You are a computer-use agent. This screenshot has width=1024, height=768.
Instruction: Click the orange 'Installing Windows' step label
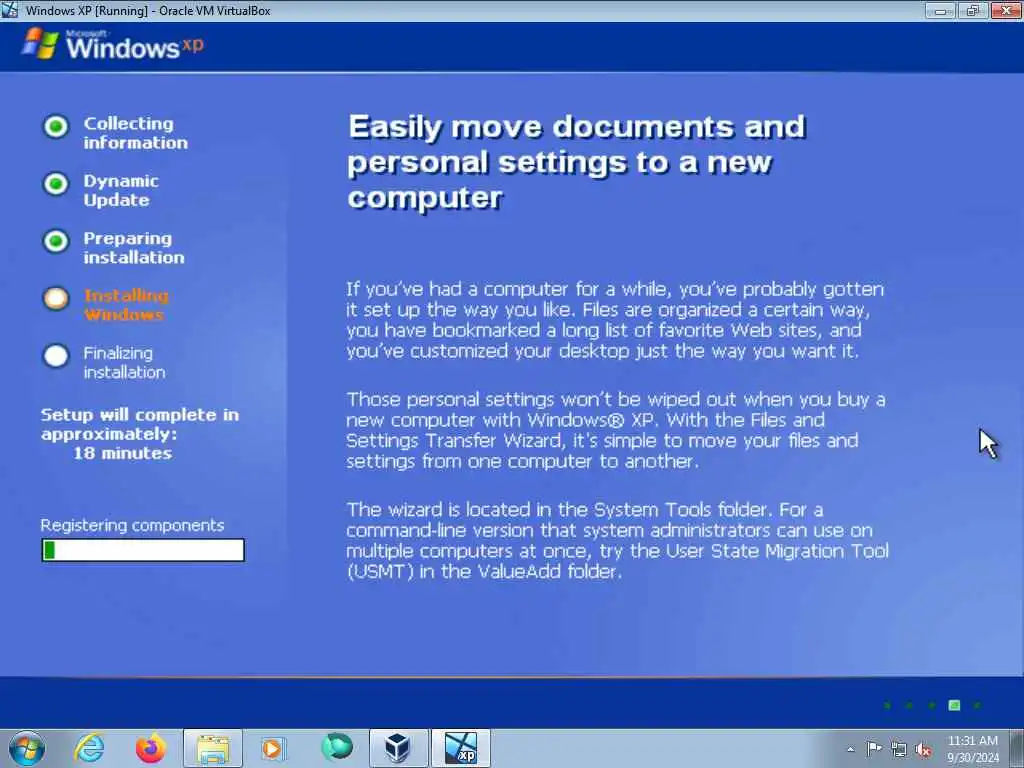pyautogui.click(x=126, y=305)
